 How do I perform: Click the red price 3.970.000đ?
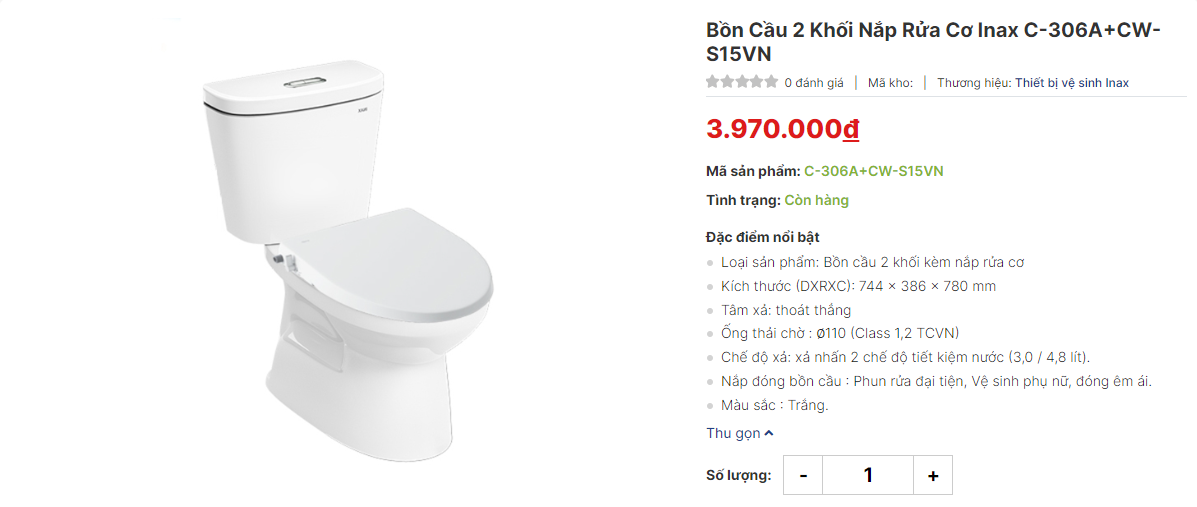pyautogui.click(x=783, y=129)
